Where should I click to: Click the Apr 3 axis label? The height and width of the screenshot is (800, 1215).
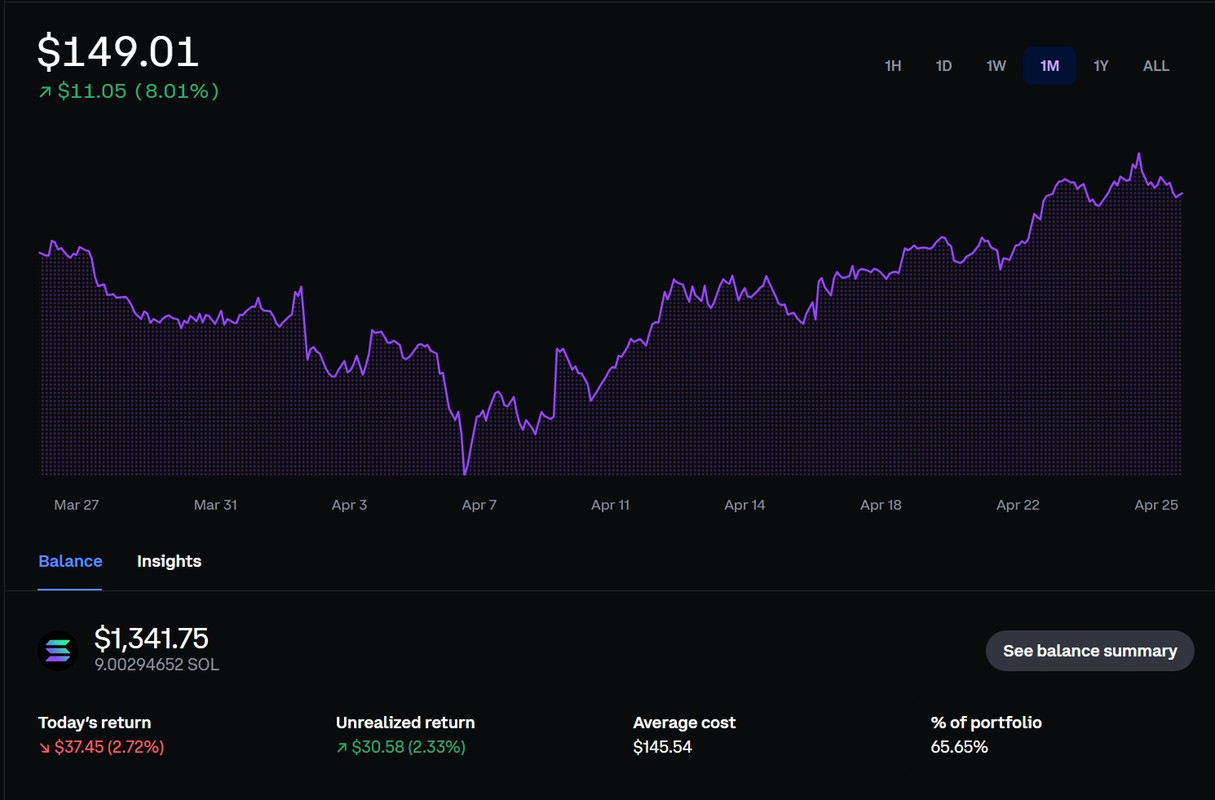tap(349, 505)
